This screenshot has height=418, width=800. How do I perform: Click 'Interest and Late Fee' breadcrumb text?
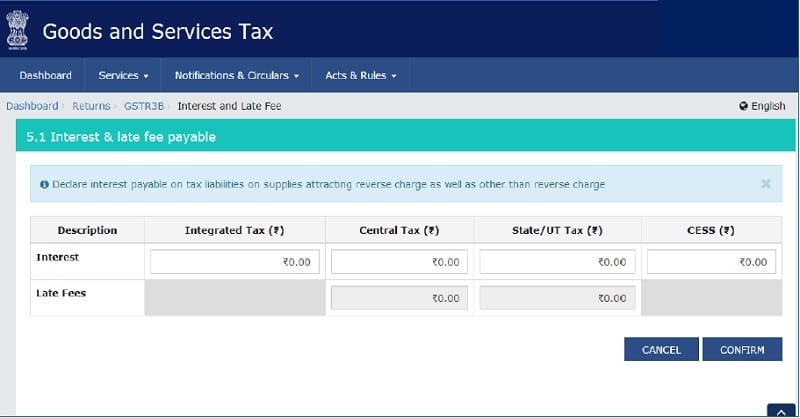(x=229, y=106)
